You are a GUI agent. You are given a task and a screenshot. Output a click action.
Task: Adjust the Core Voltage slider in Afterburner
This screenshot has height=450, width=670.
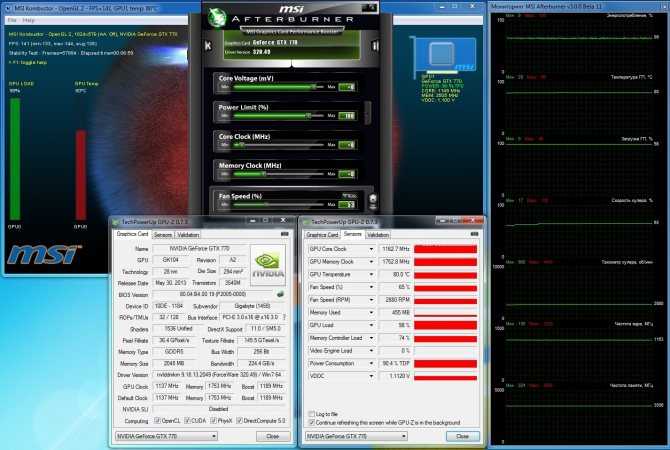[278, 87]
